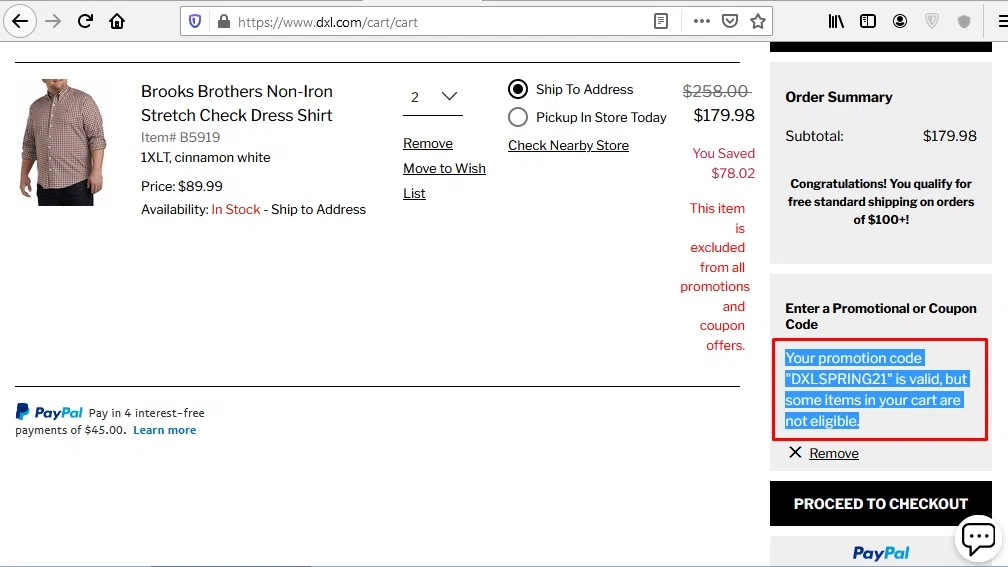Click the You Saved $78.02 text
The height and width of the screenshot is (567, 1008).
[723, 163]
